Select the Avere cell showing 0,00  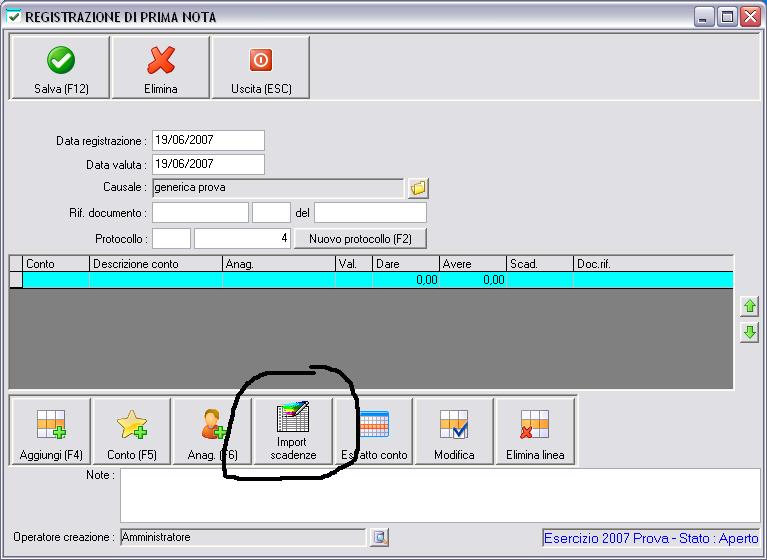(x=473, y=280)
